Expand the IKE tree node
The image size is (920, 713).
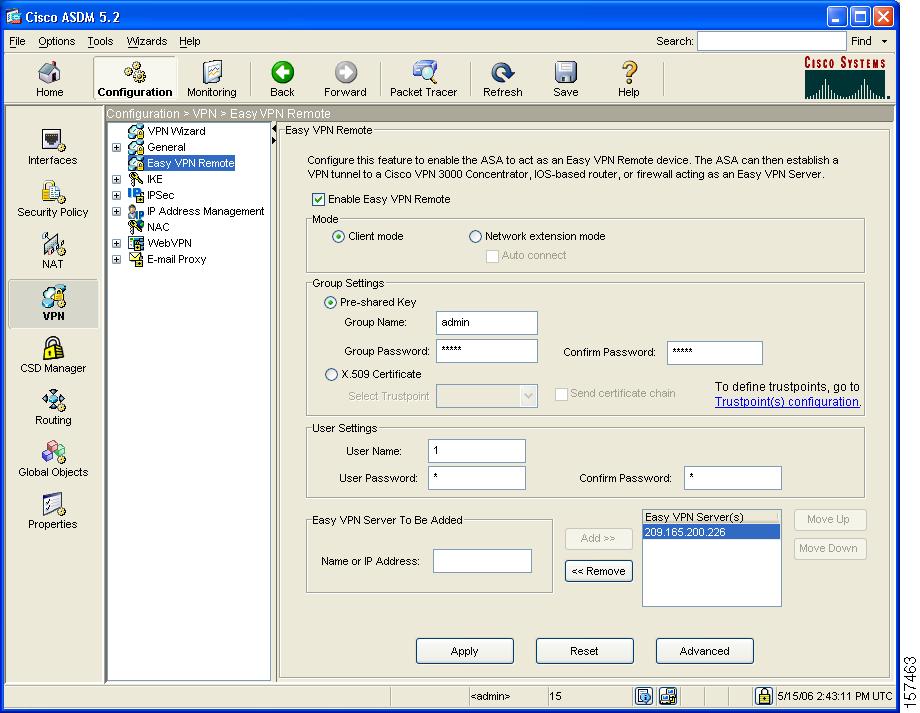(117, 180)
